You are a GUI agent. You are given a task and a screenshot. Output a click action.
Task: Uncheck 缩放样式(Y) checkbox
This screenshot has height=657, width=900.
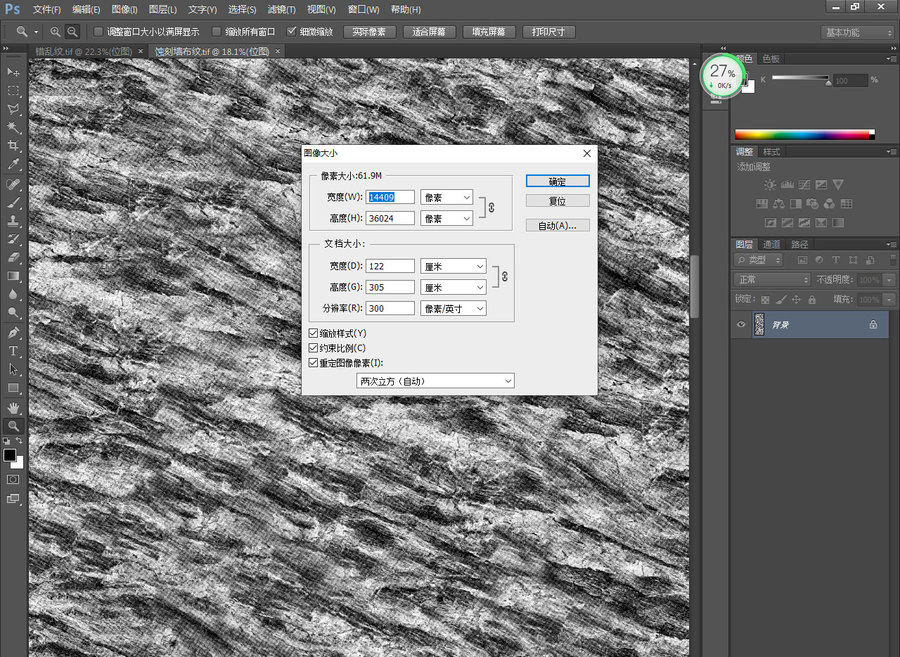coord(313,333)
